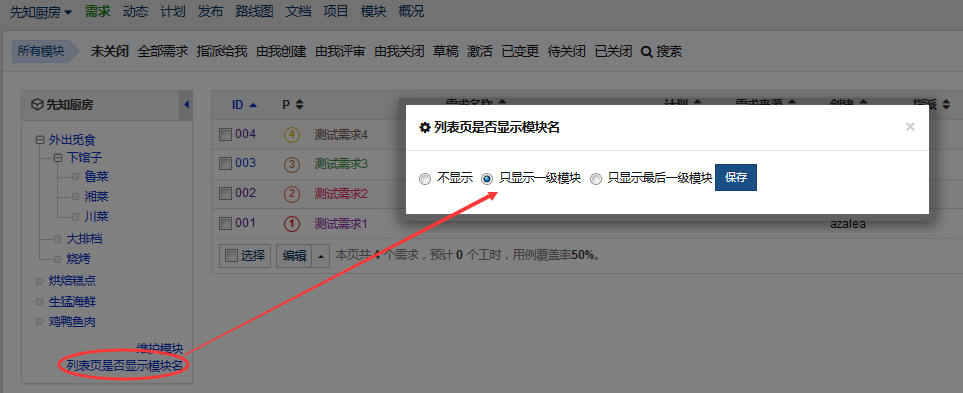963x393 pixels.
Task: Open the 先知厨房 product dropdown
Action: click(41, 12)
